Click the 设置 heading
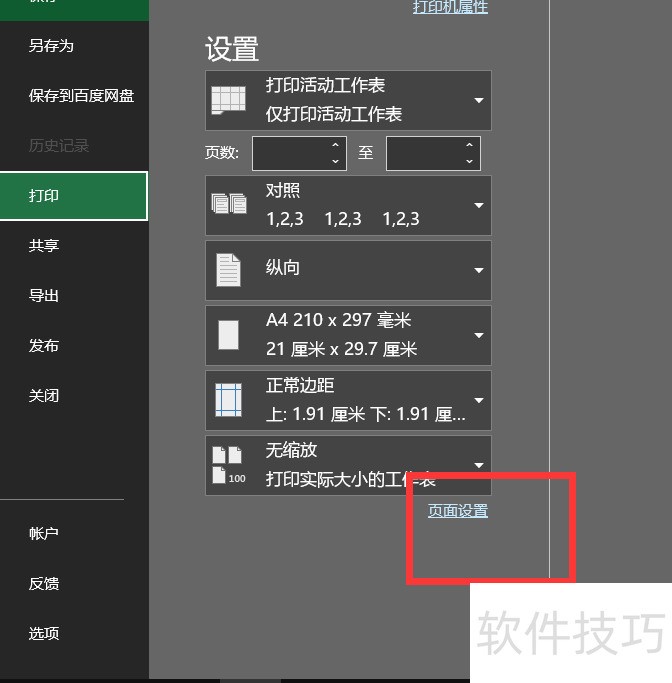Viewport: 672px width, 683px height. pyautogui.click(x=232, y=49)
